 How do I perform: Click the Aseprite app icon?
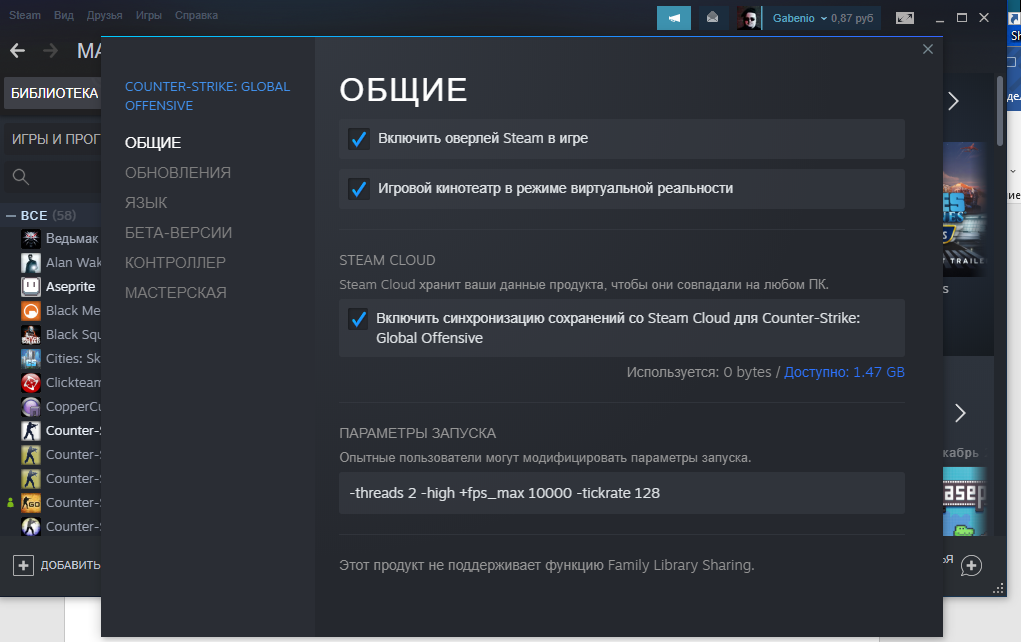tap(31, 287)
